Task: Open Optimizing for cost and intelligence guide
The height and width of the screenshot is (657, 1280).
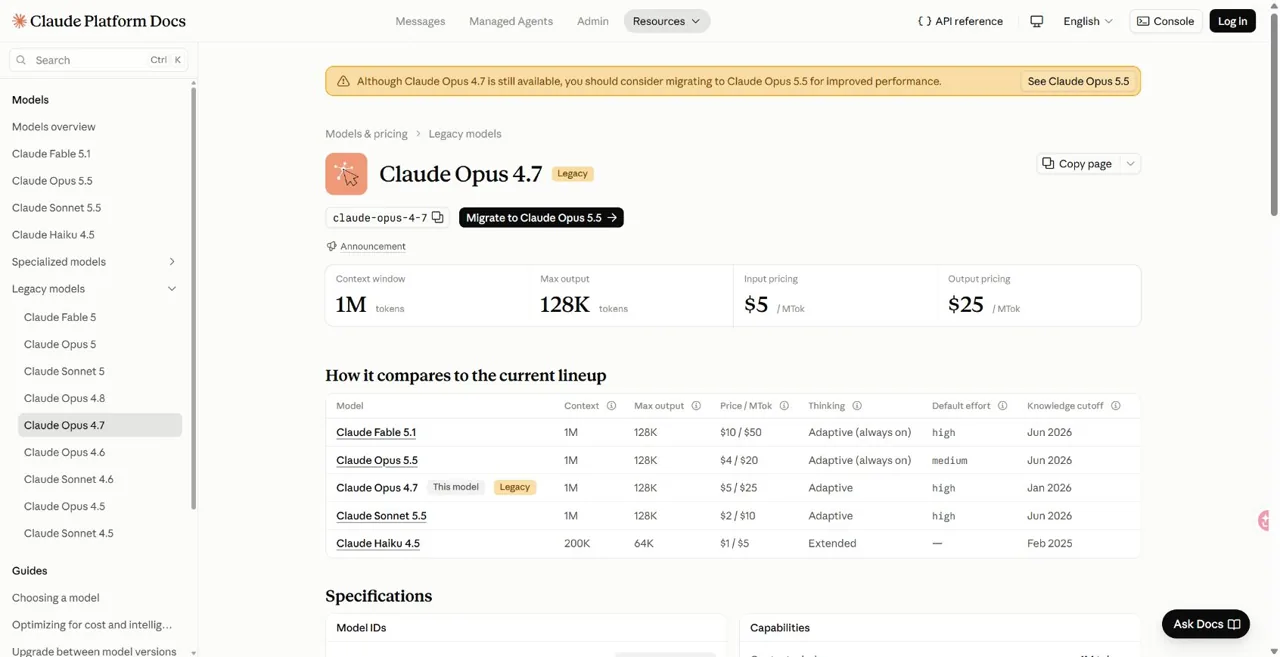Action: click(94, 625)
